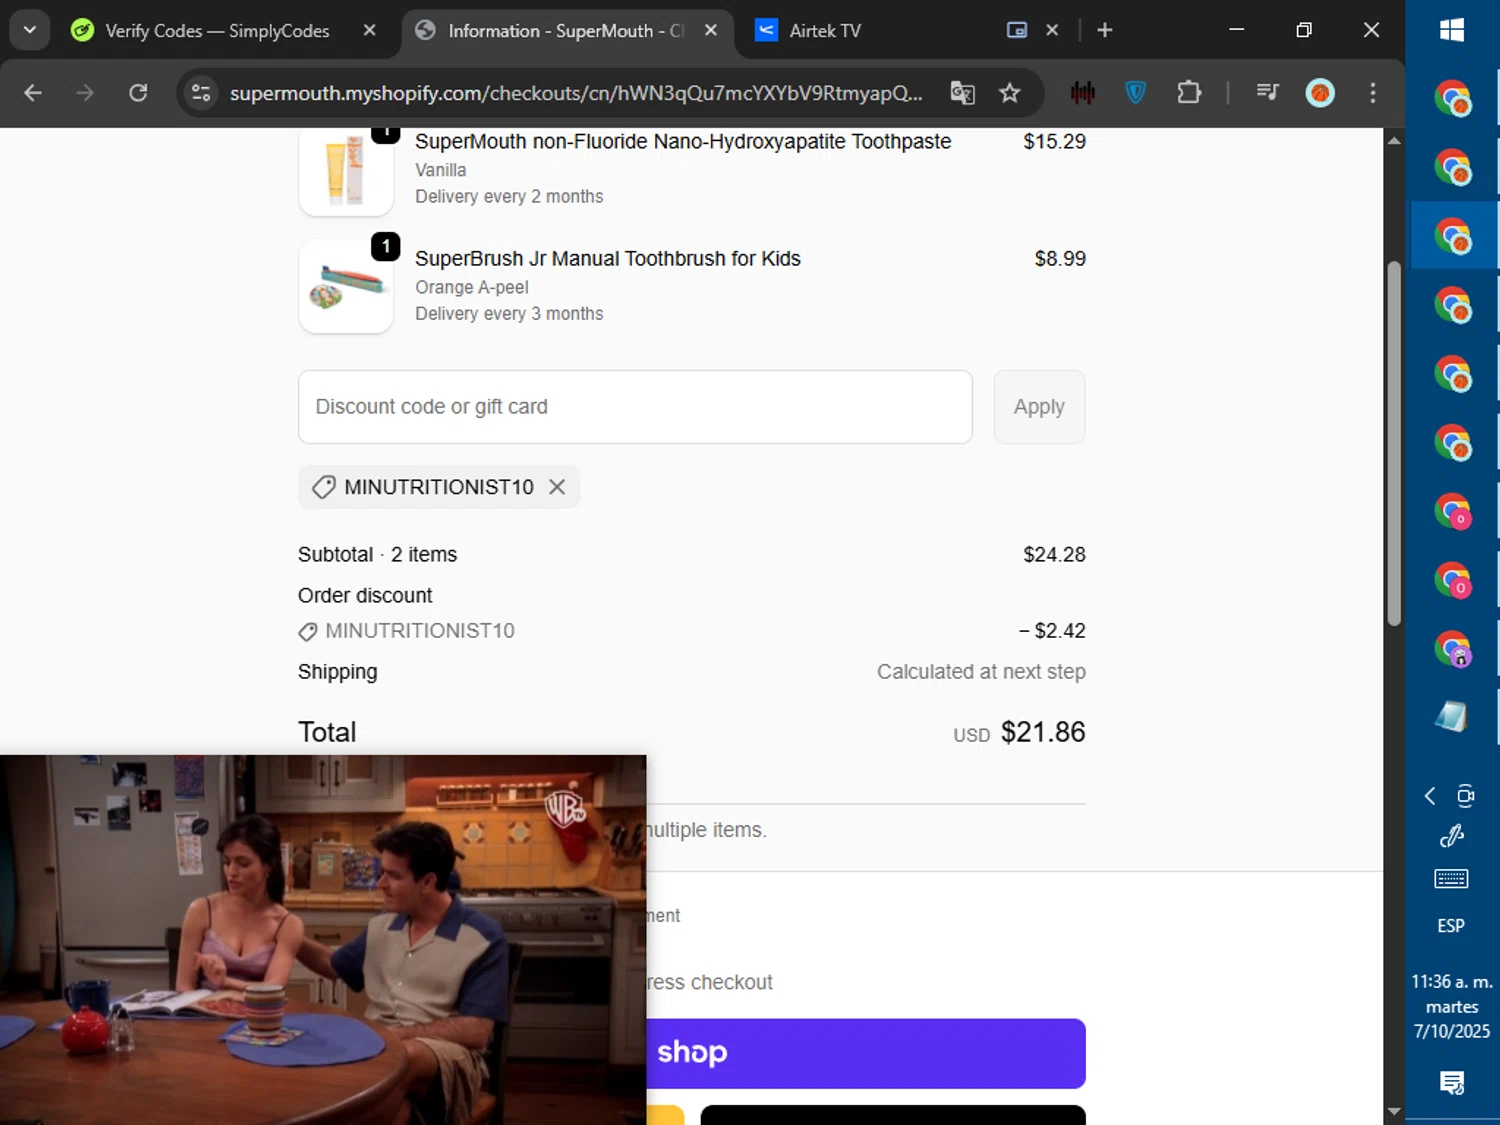Click the toothpaste product name text

[683, 142]
